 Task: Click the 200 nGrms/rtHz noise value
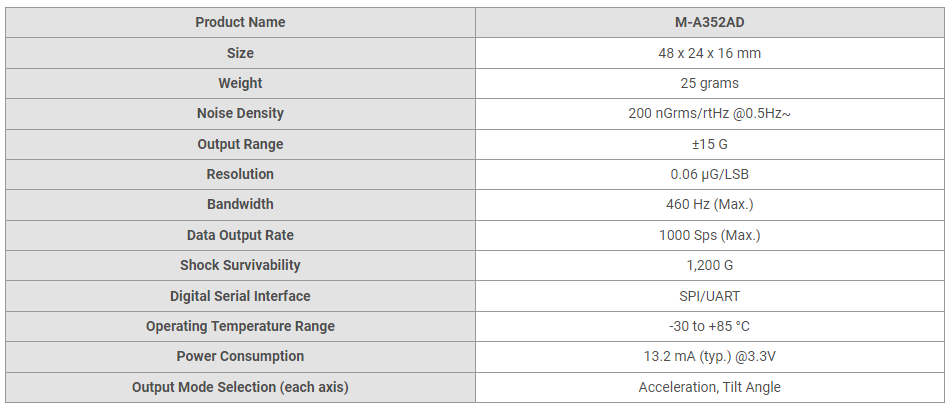(709, 113)
